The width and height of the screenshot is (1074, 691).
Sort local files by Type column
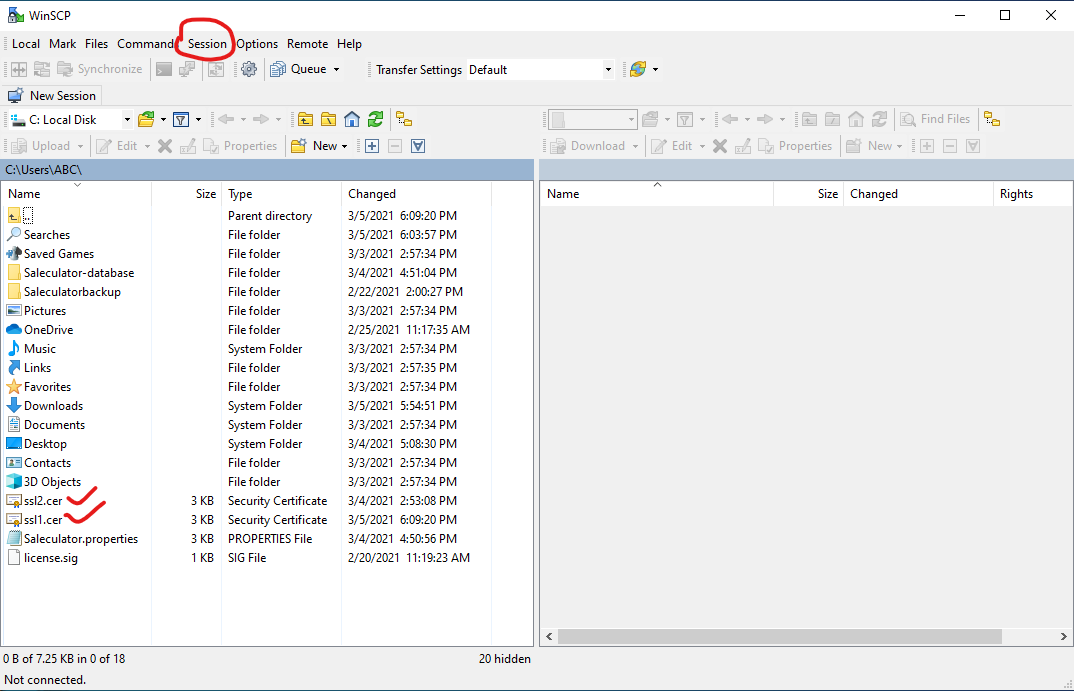click(281, 194)
